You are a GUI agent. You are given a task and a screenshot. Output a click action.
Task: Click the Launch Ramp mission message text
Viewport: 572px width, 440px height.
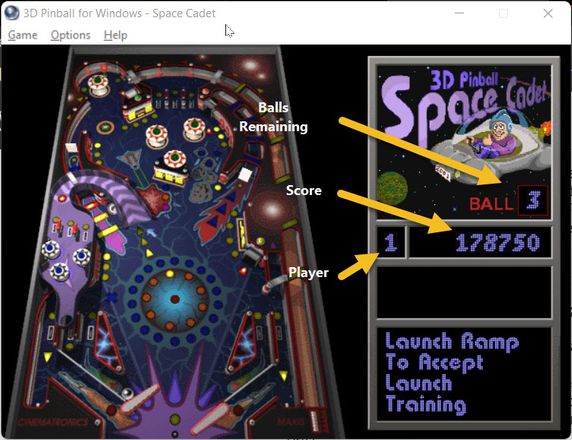tap(452, 373)
